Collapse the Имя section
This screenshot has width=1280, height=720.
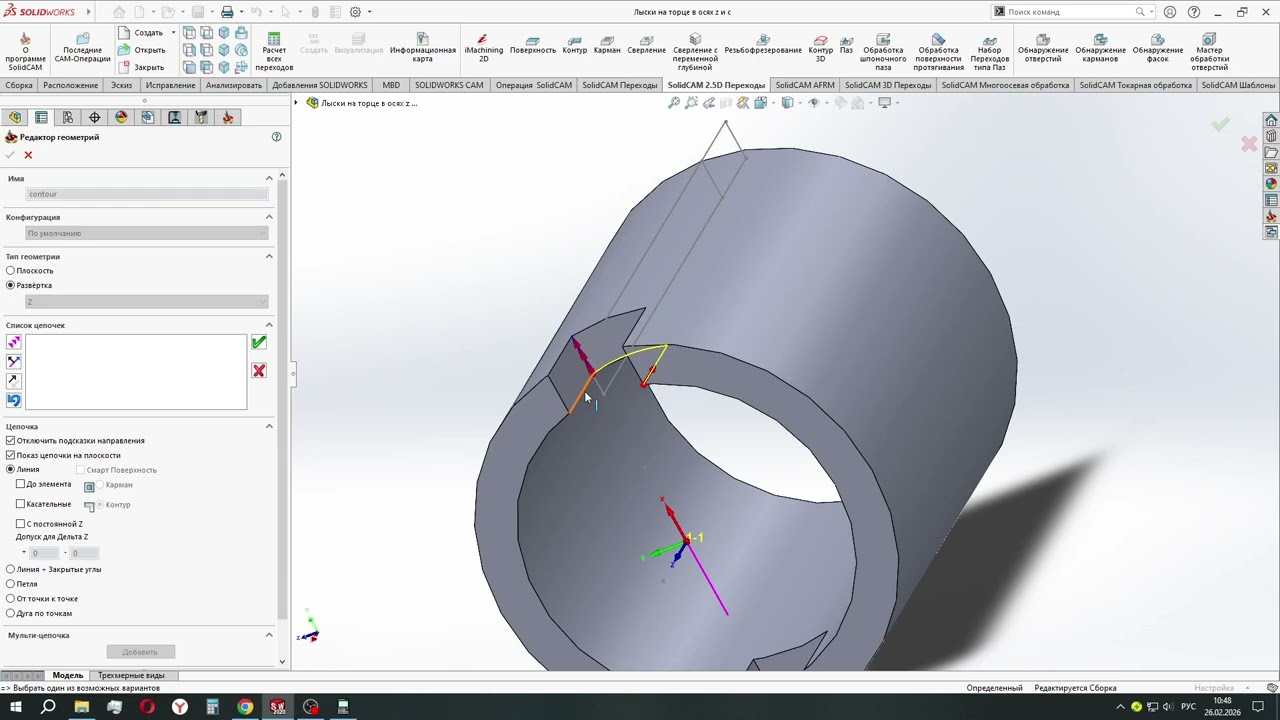click(269, 178)
